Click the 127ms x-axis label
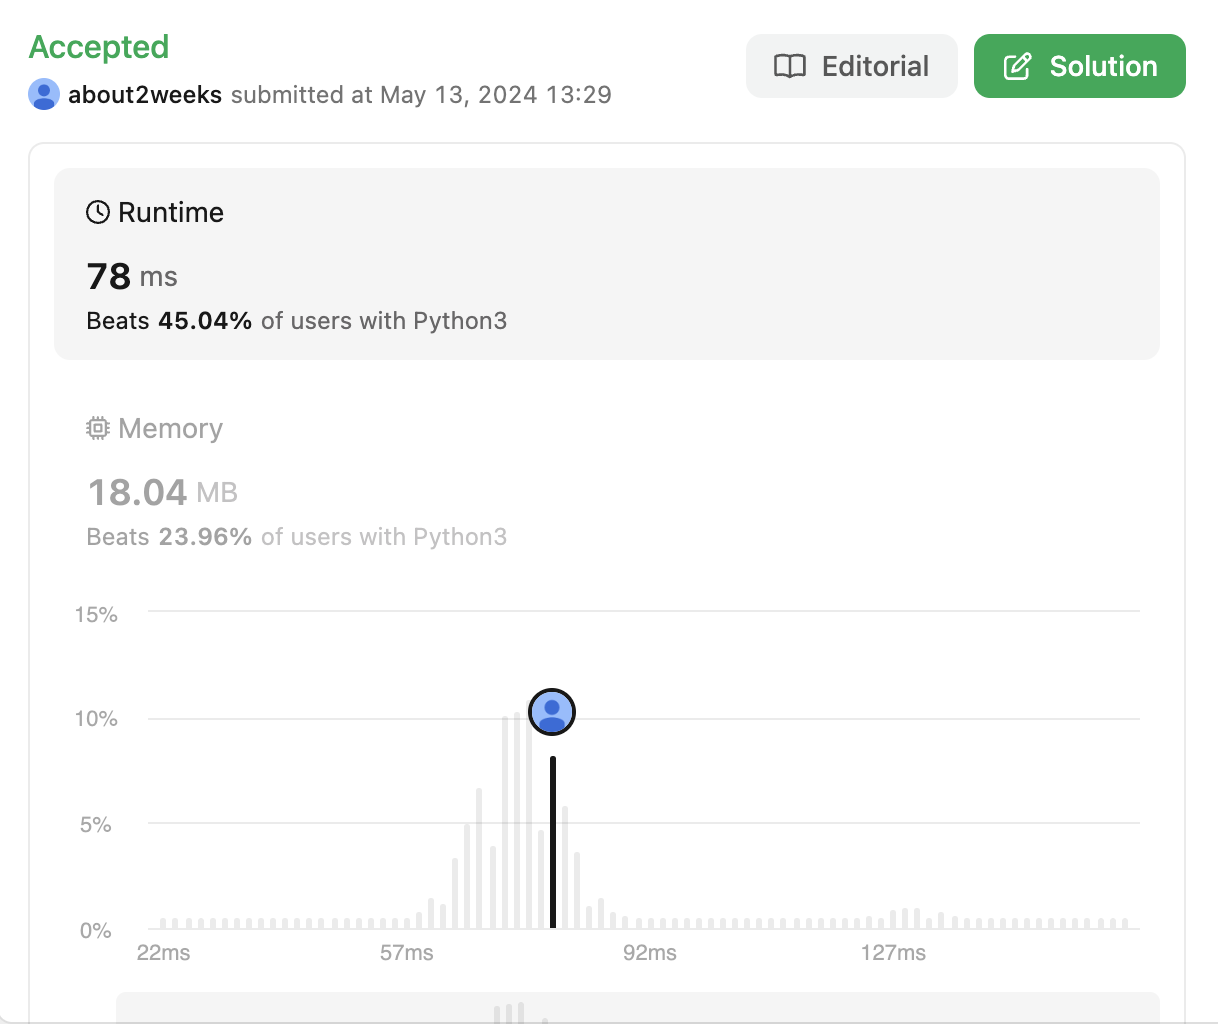The image size is (1218, 1024). click(x=893, y=953)
